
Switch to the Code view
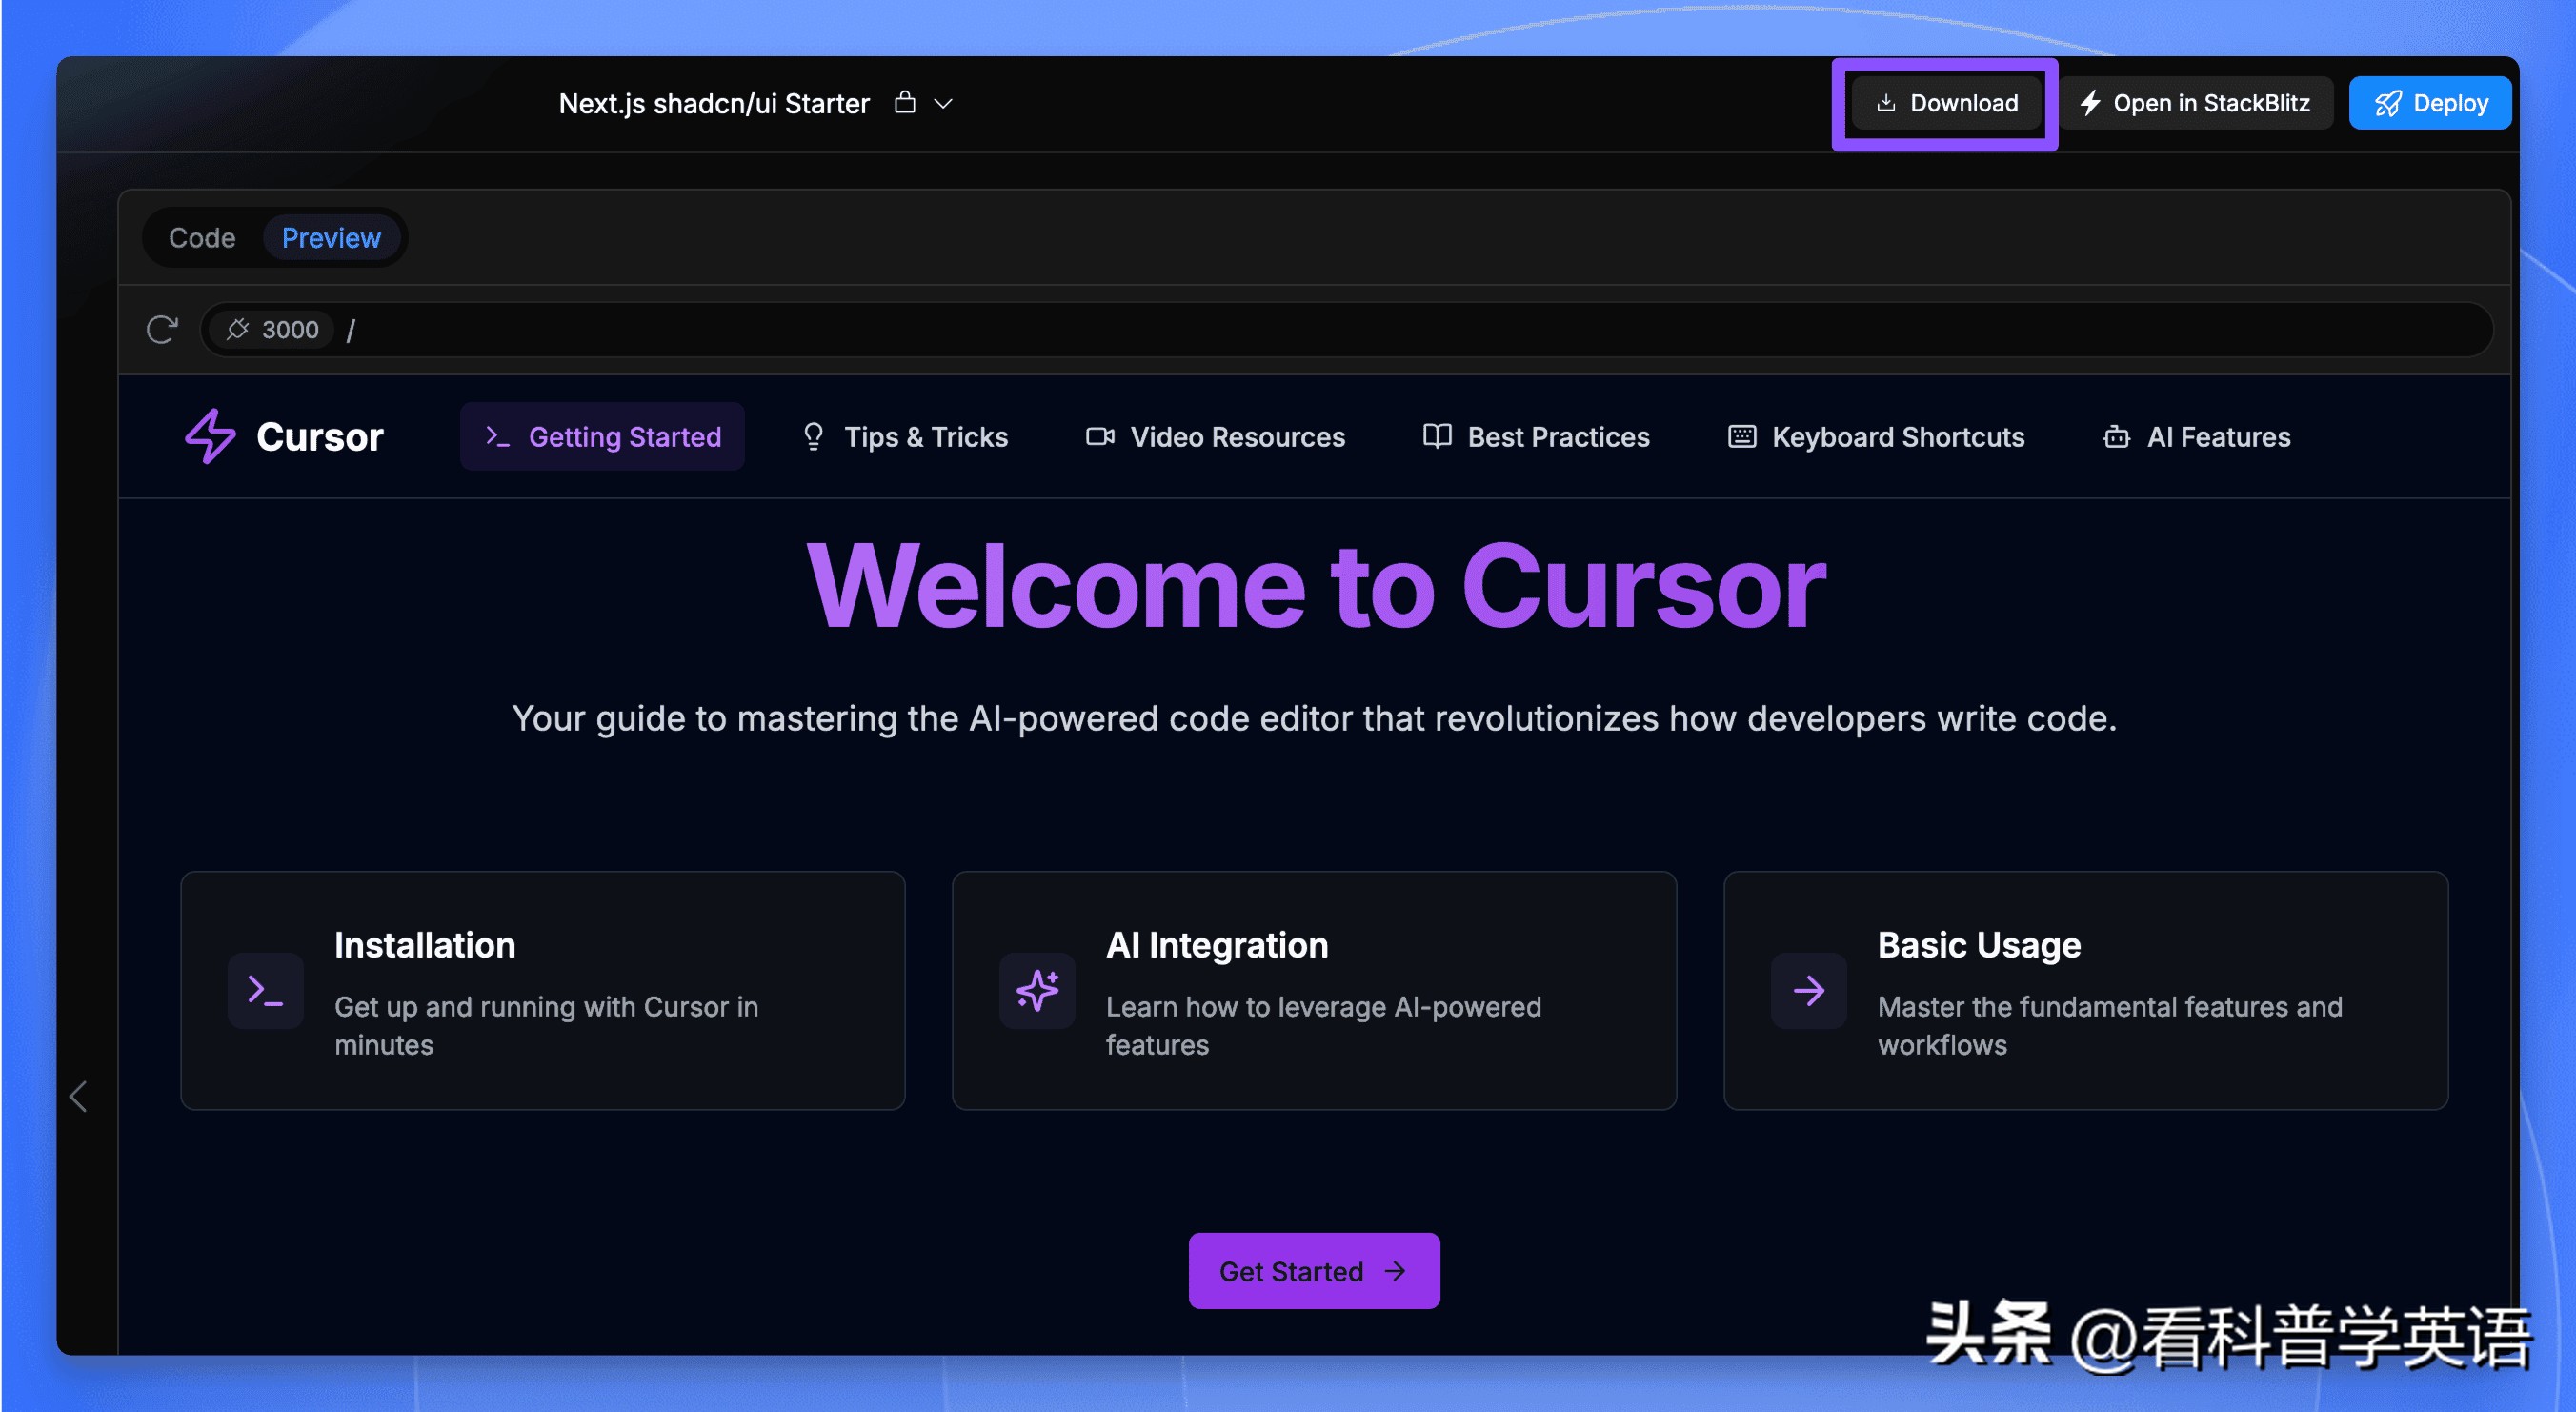[x=202, y=238]
